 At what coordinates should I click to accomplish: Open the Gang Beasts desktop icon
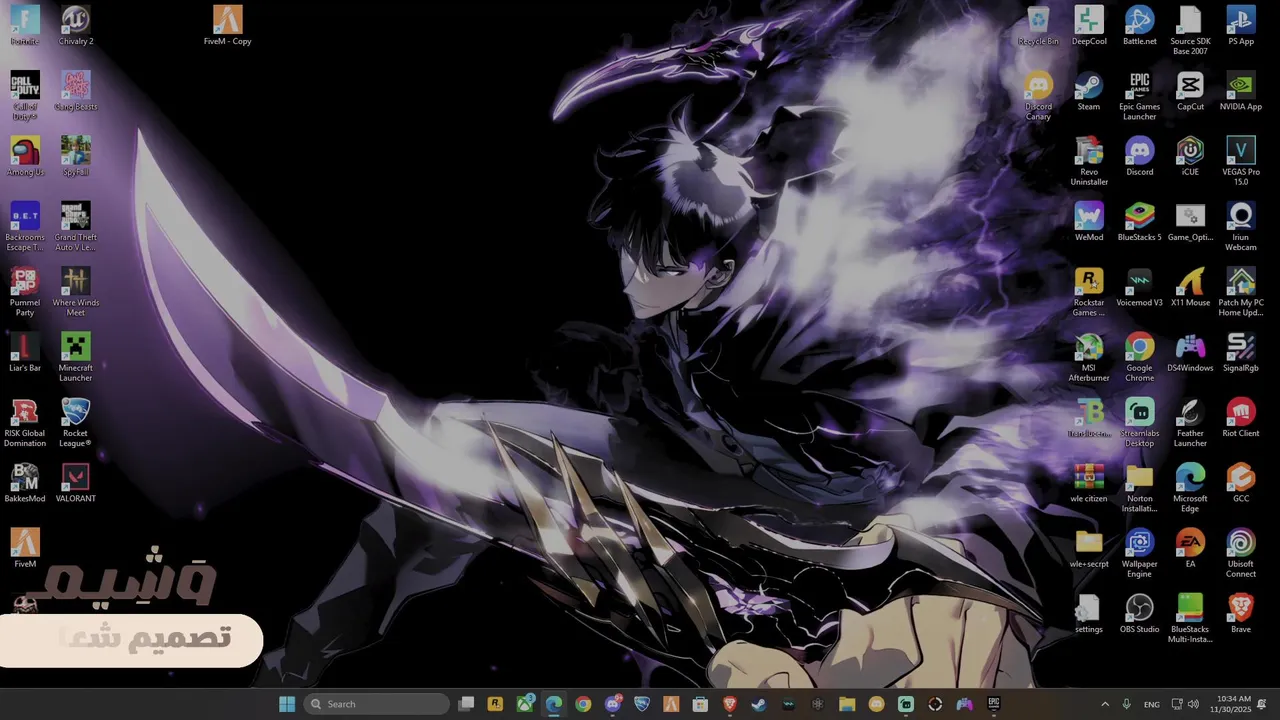pyautogui.click(x=76, y=91)
